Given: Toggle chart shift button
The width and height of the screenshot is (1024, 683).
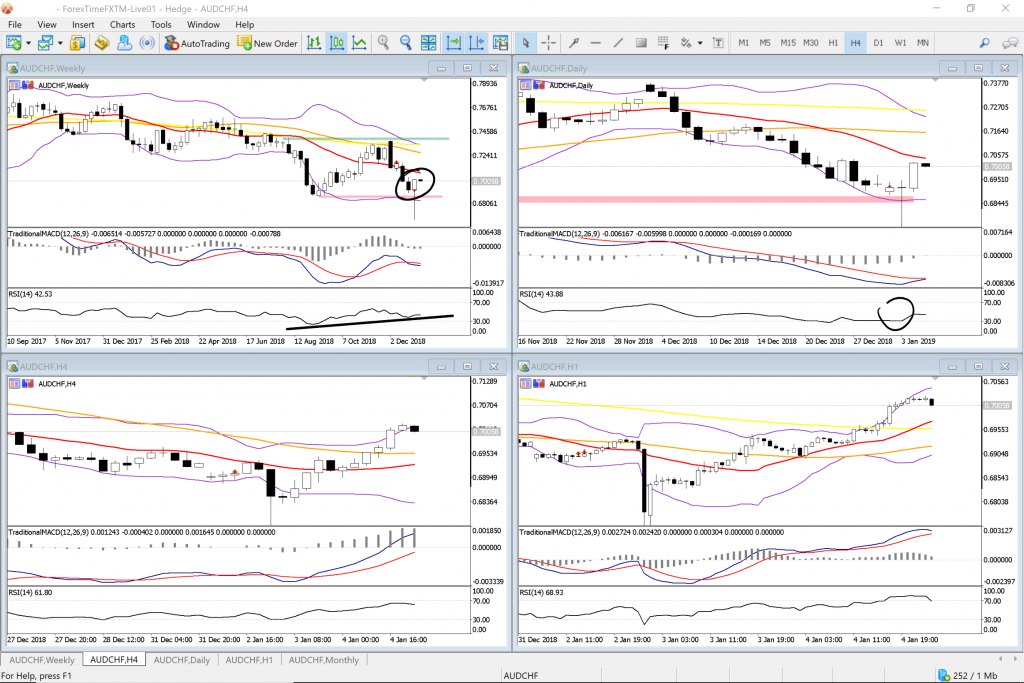Looking at the screenshot, I should click(x=475, y=43).
